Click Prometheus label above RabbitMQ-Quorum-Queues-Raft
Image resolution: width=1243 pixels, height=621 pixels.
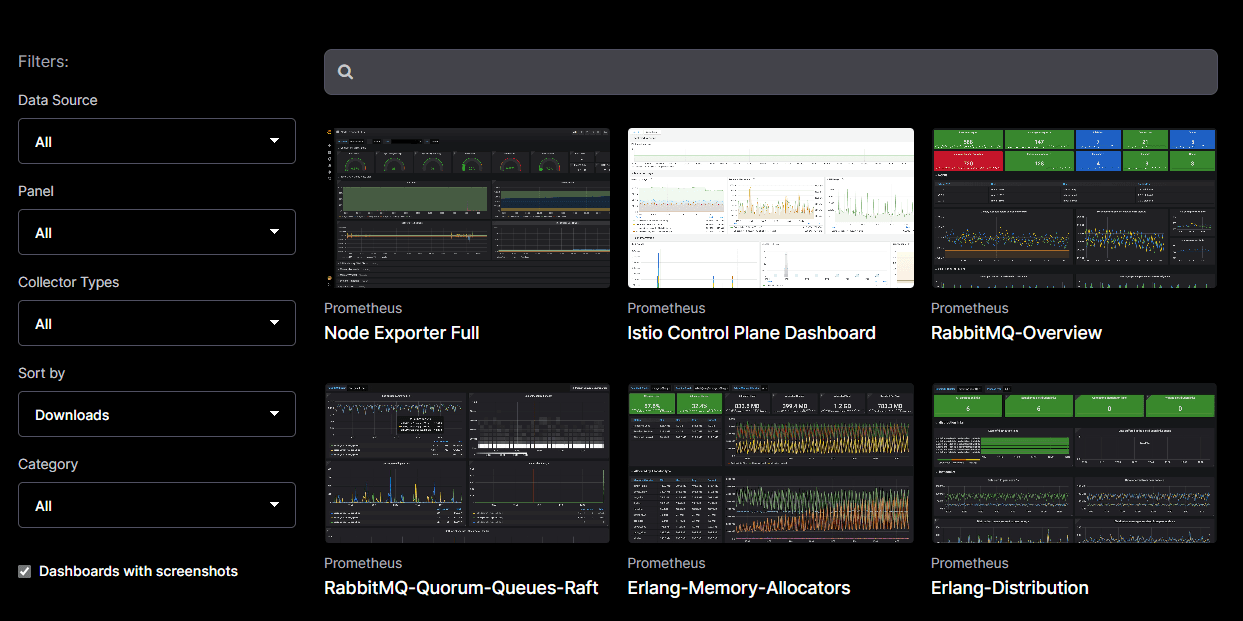coord(363,563)
